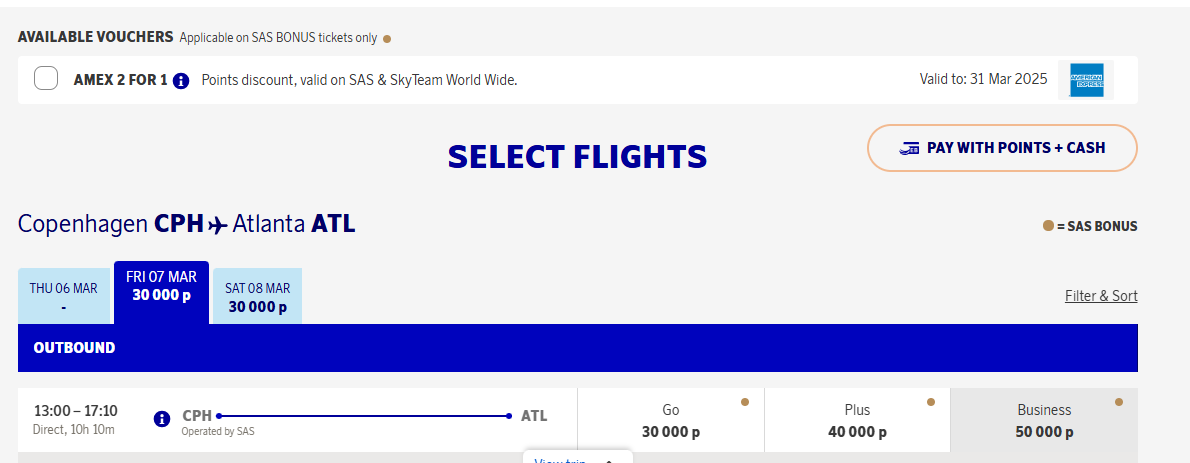This screenshot has height=463, width=1190.
Task: Open flight info icon next to CPH
Action: [162, 419]
